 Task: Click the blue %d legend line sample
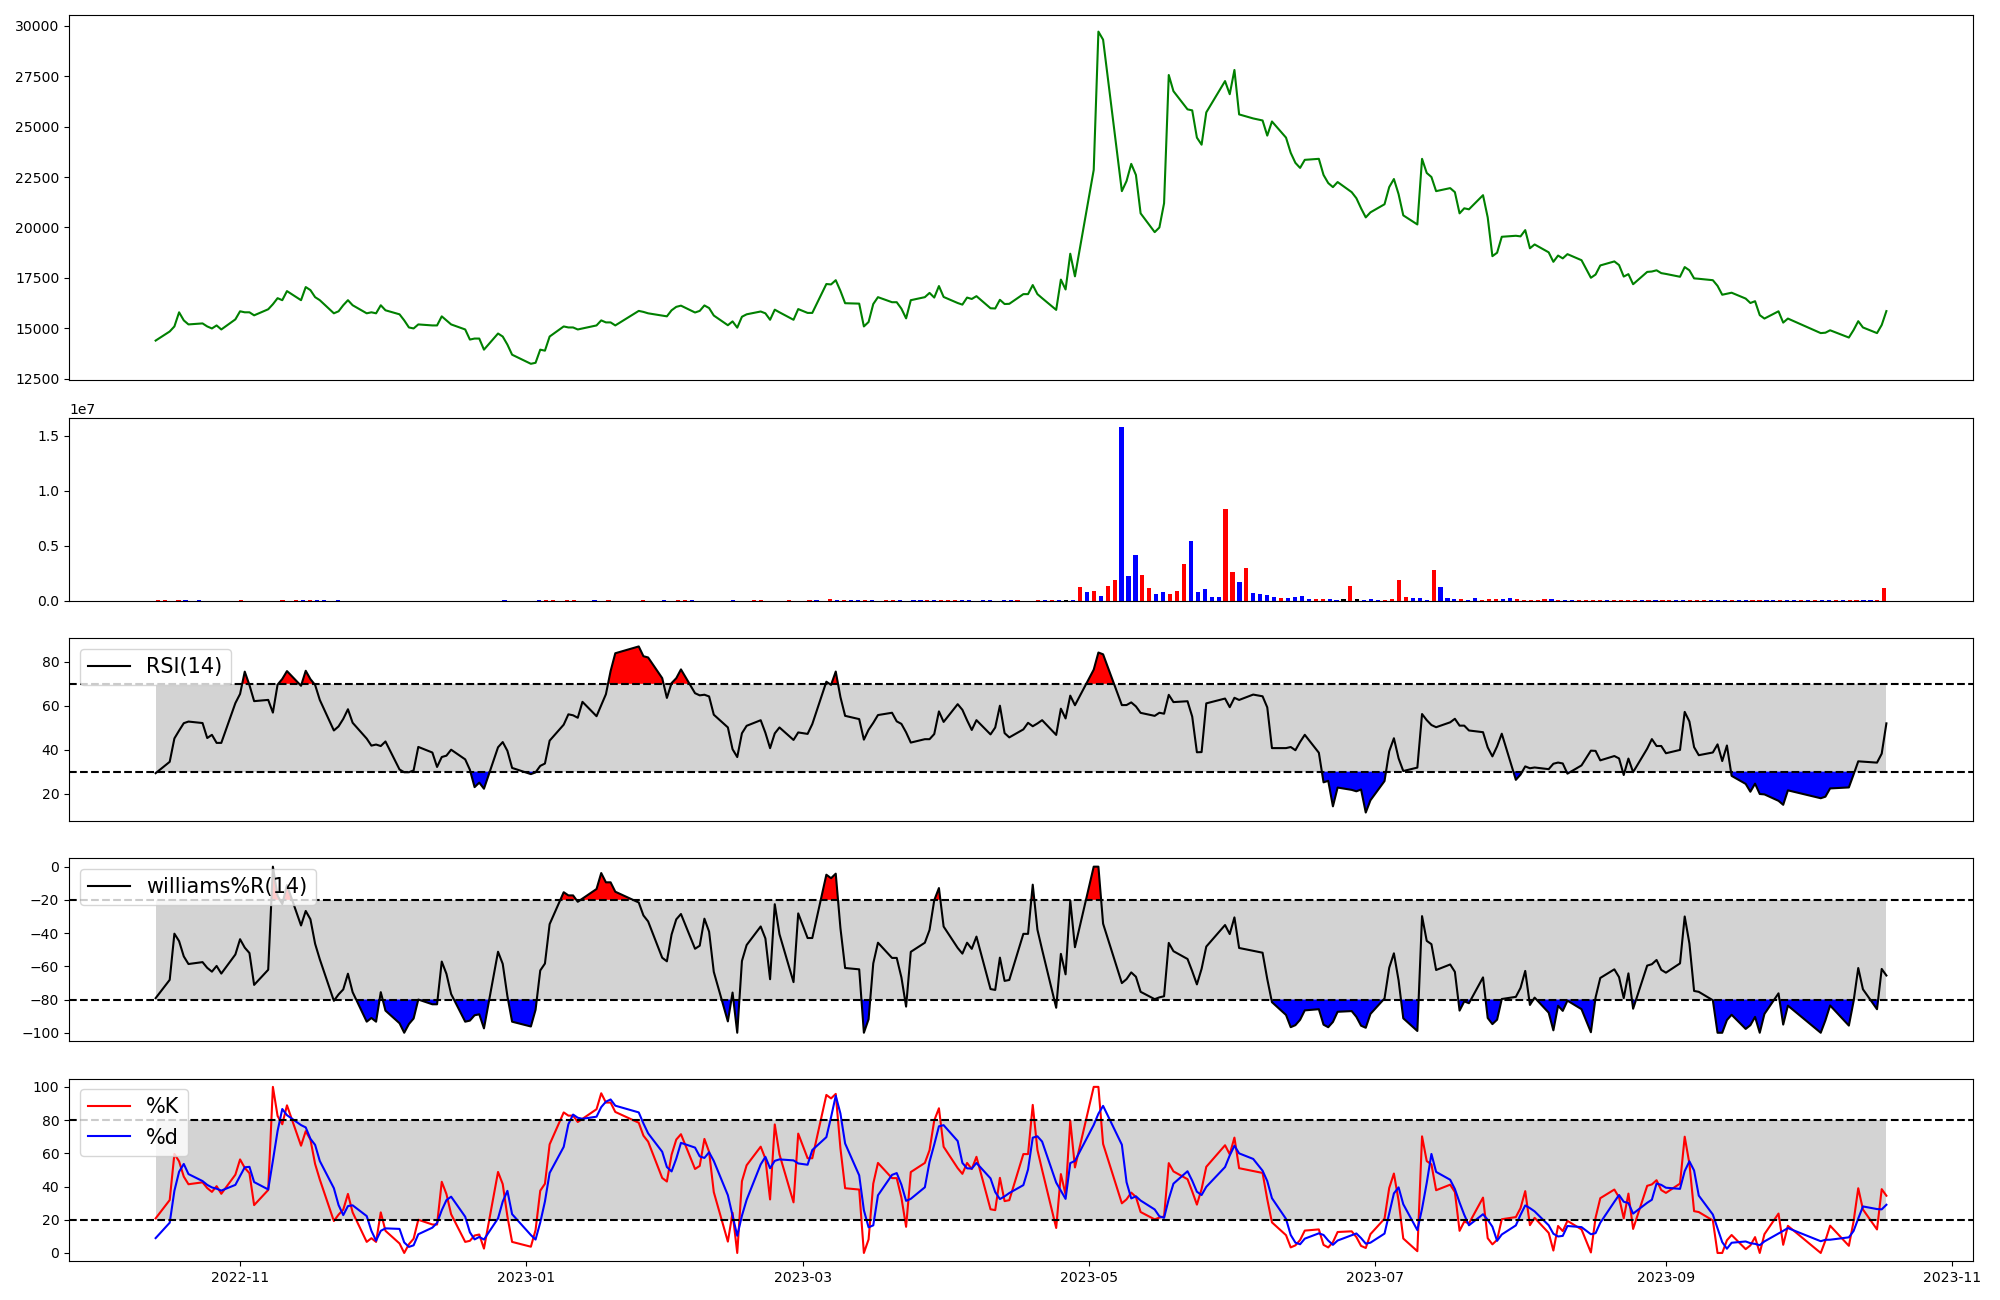(x=110, y=1137)
